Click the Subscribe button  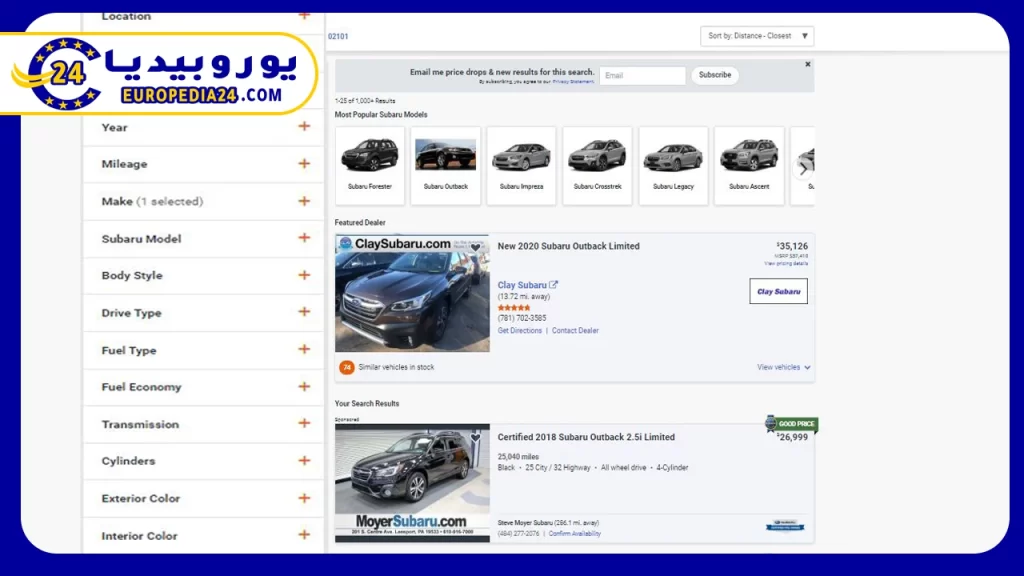click(x=715, y=75)
